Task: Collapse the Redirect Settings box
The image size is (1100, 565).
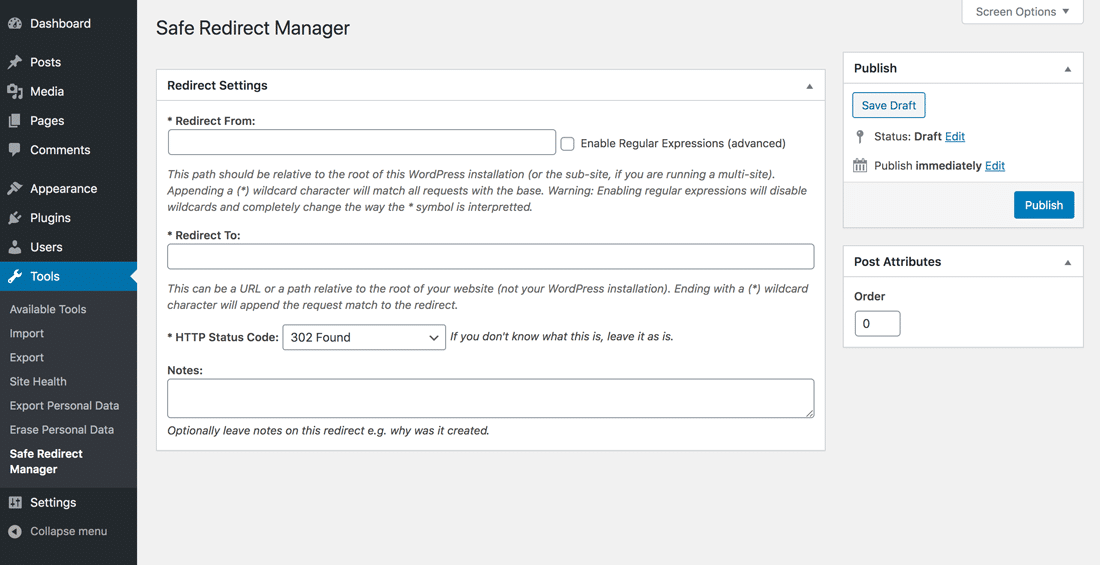Action: click(x=810, y=86)
